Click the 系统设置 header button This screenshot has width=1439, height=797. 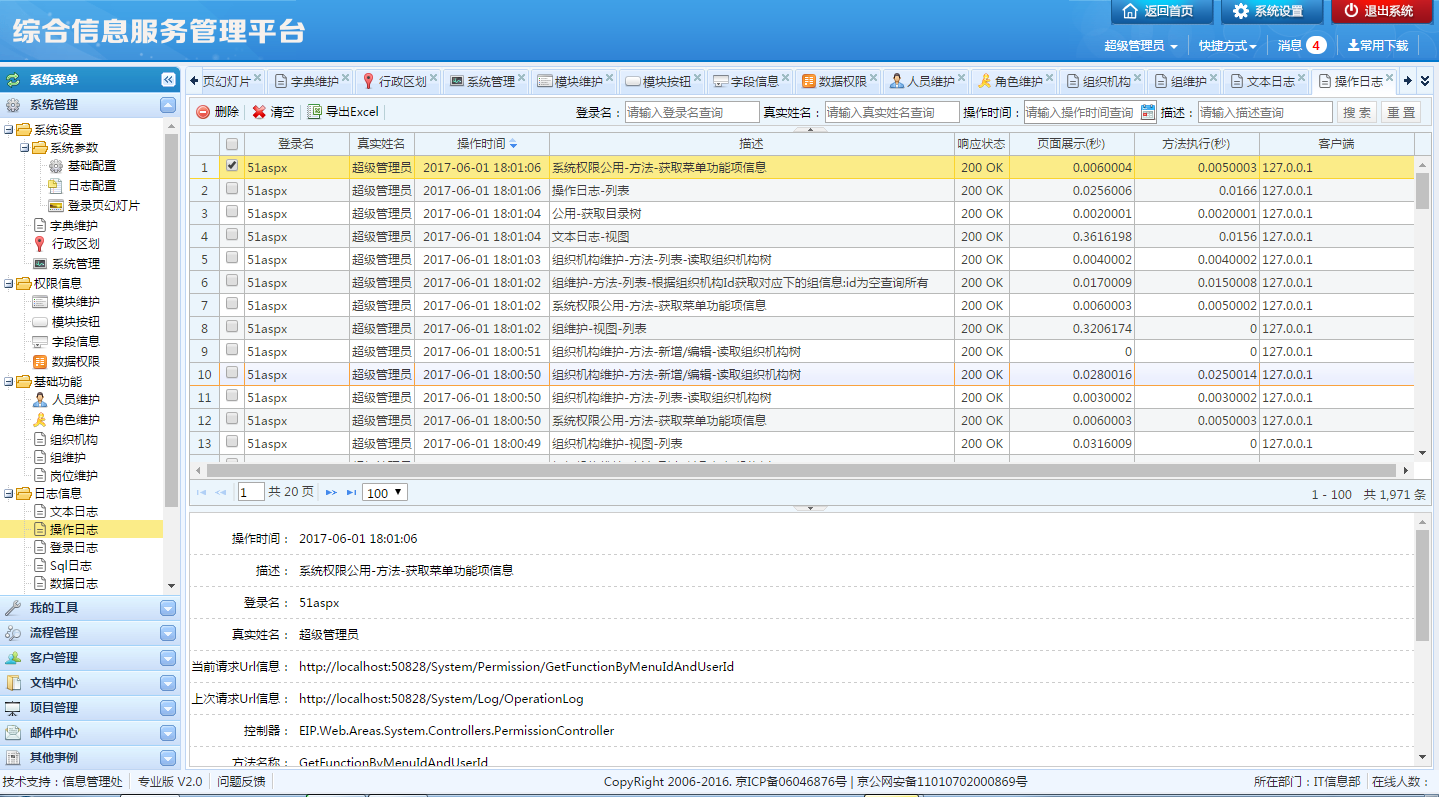(x=1270, y=11)
